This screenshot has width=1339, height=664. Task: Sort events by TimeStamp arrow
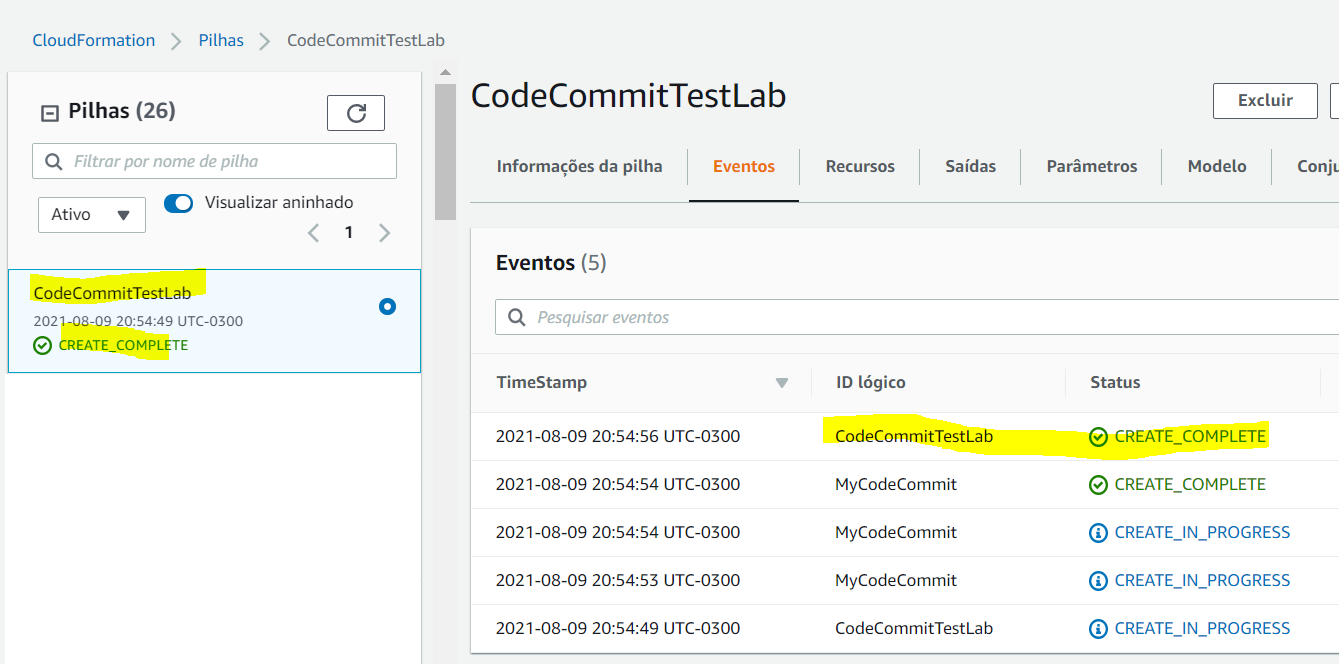782,383
